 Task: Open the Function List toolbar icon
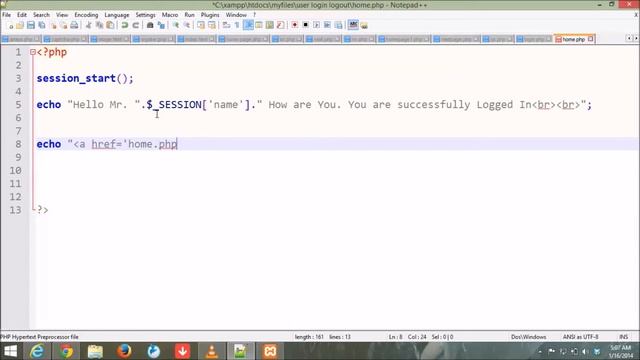coord(280,25)
